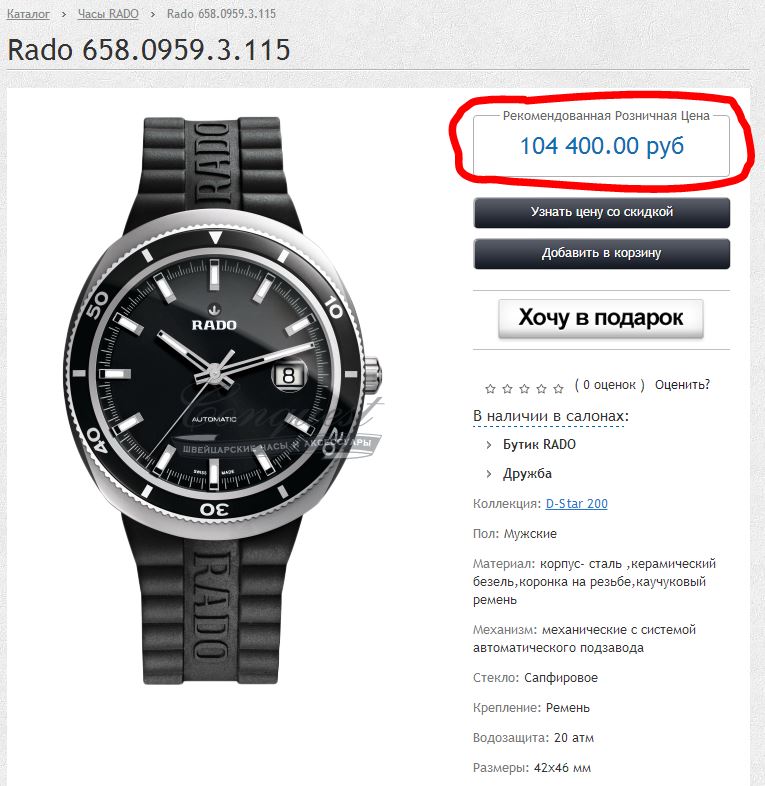Viewport: 765px width, 786px height.
Task: Click Добавить в корзину button
Action: pos(601,254)
